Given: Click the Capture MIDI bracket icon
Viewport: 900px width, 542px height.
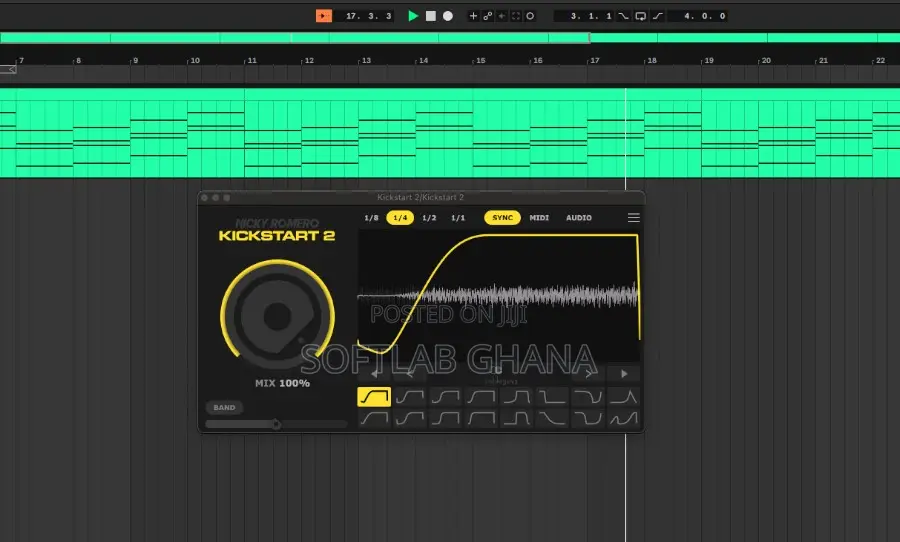Looking at the screenshot, I should 516,16.
